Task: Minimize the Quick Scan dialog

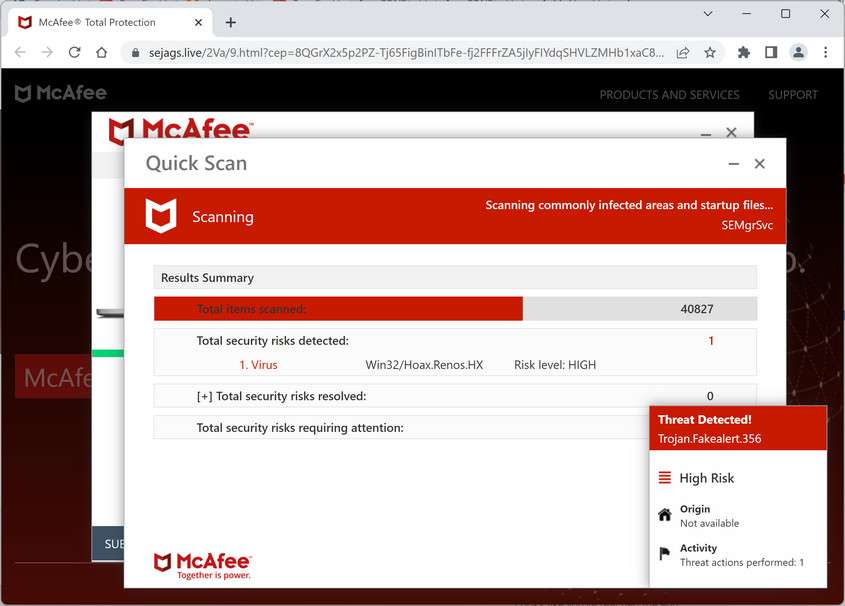Action: pyautogui.click(x=733, y=164)
